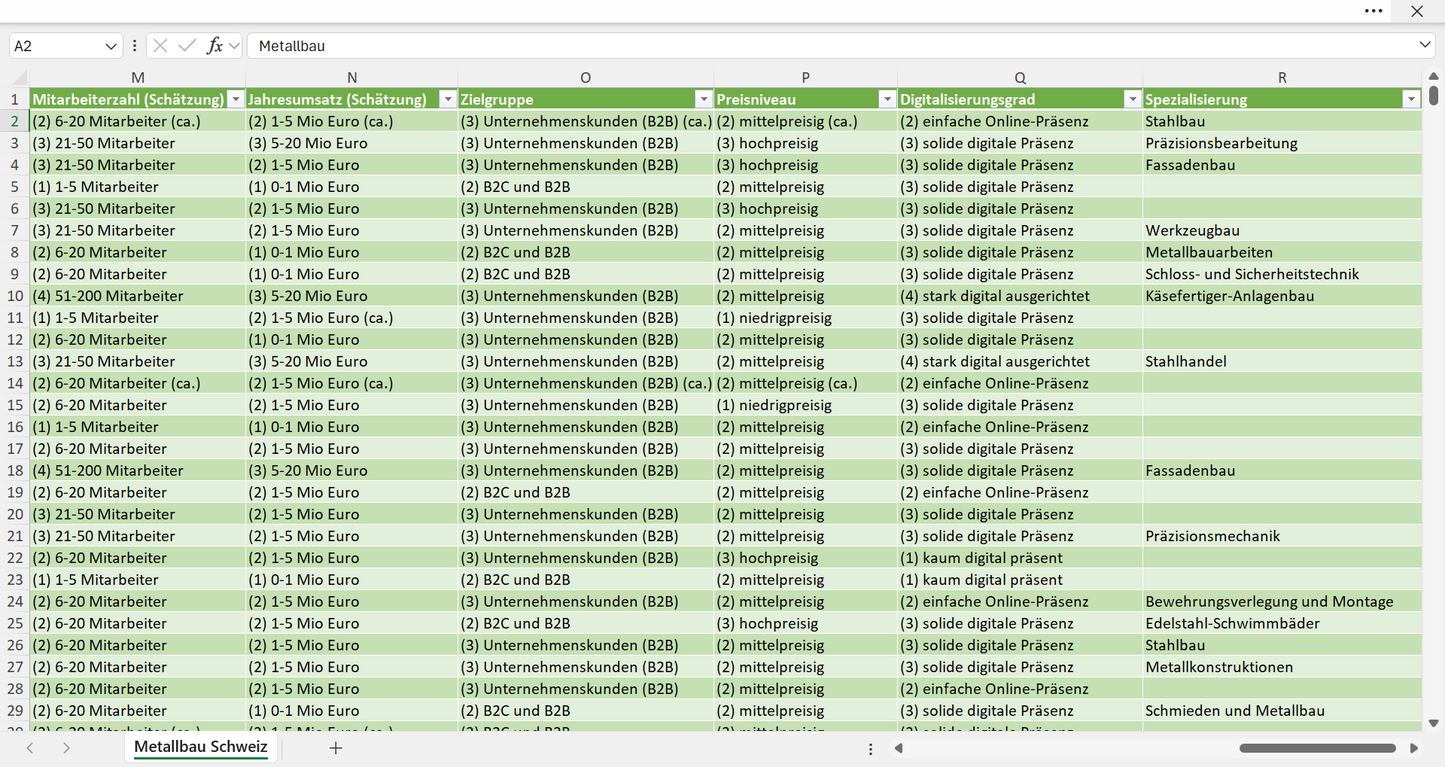Click the formula bar cancel X icon
Image resolution: width=1445 pixels, height=767 pixels.
(160, 46)
